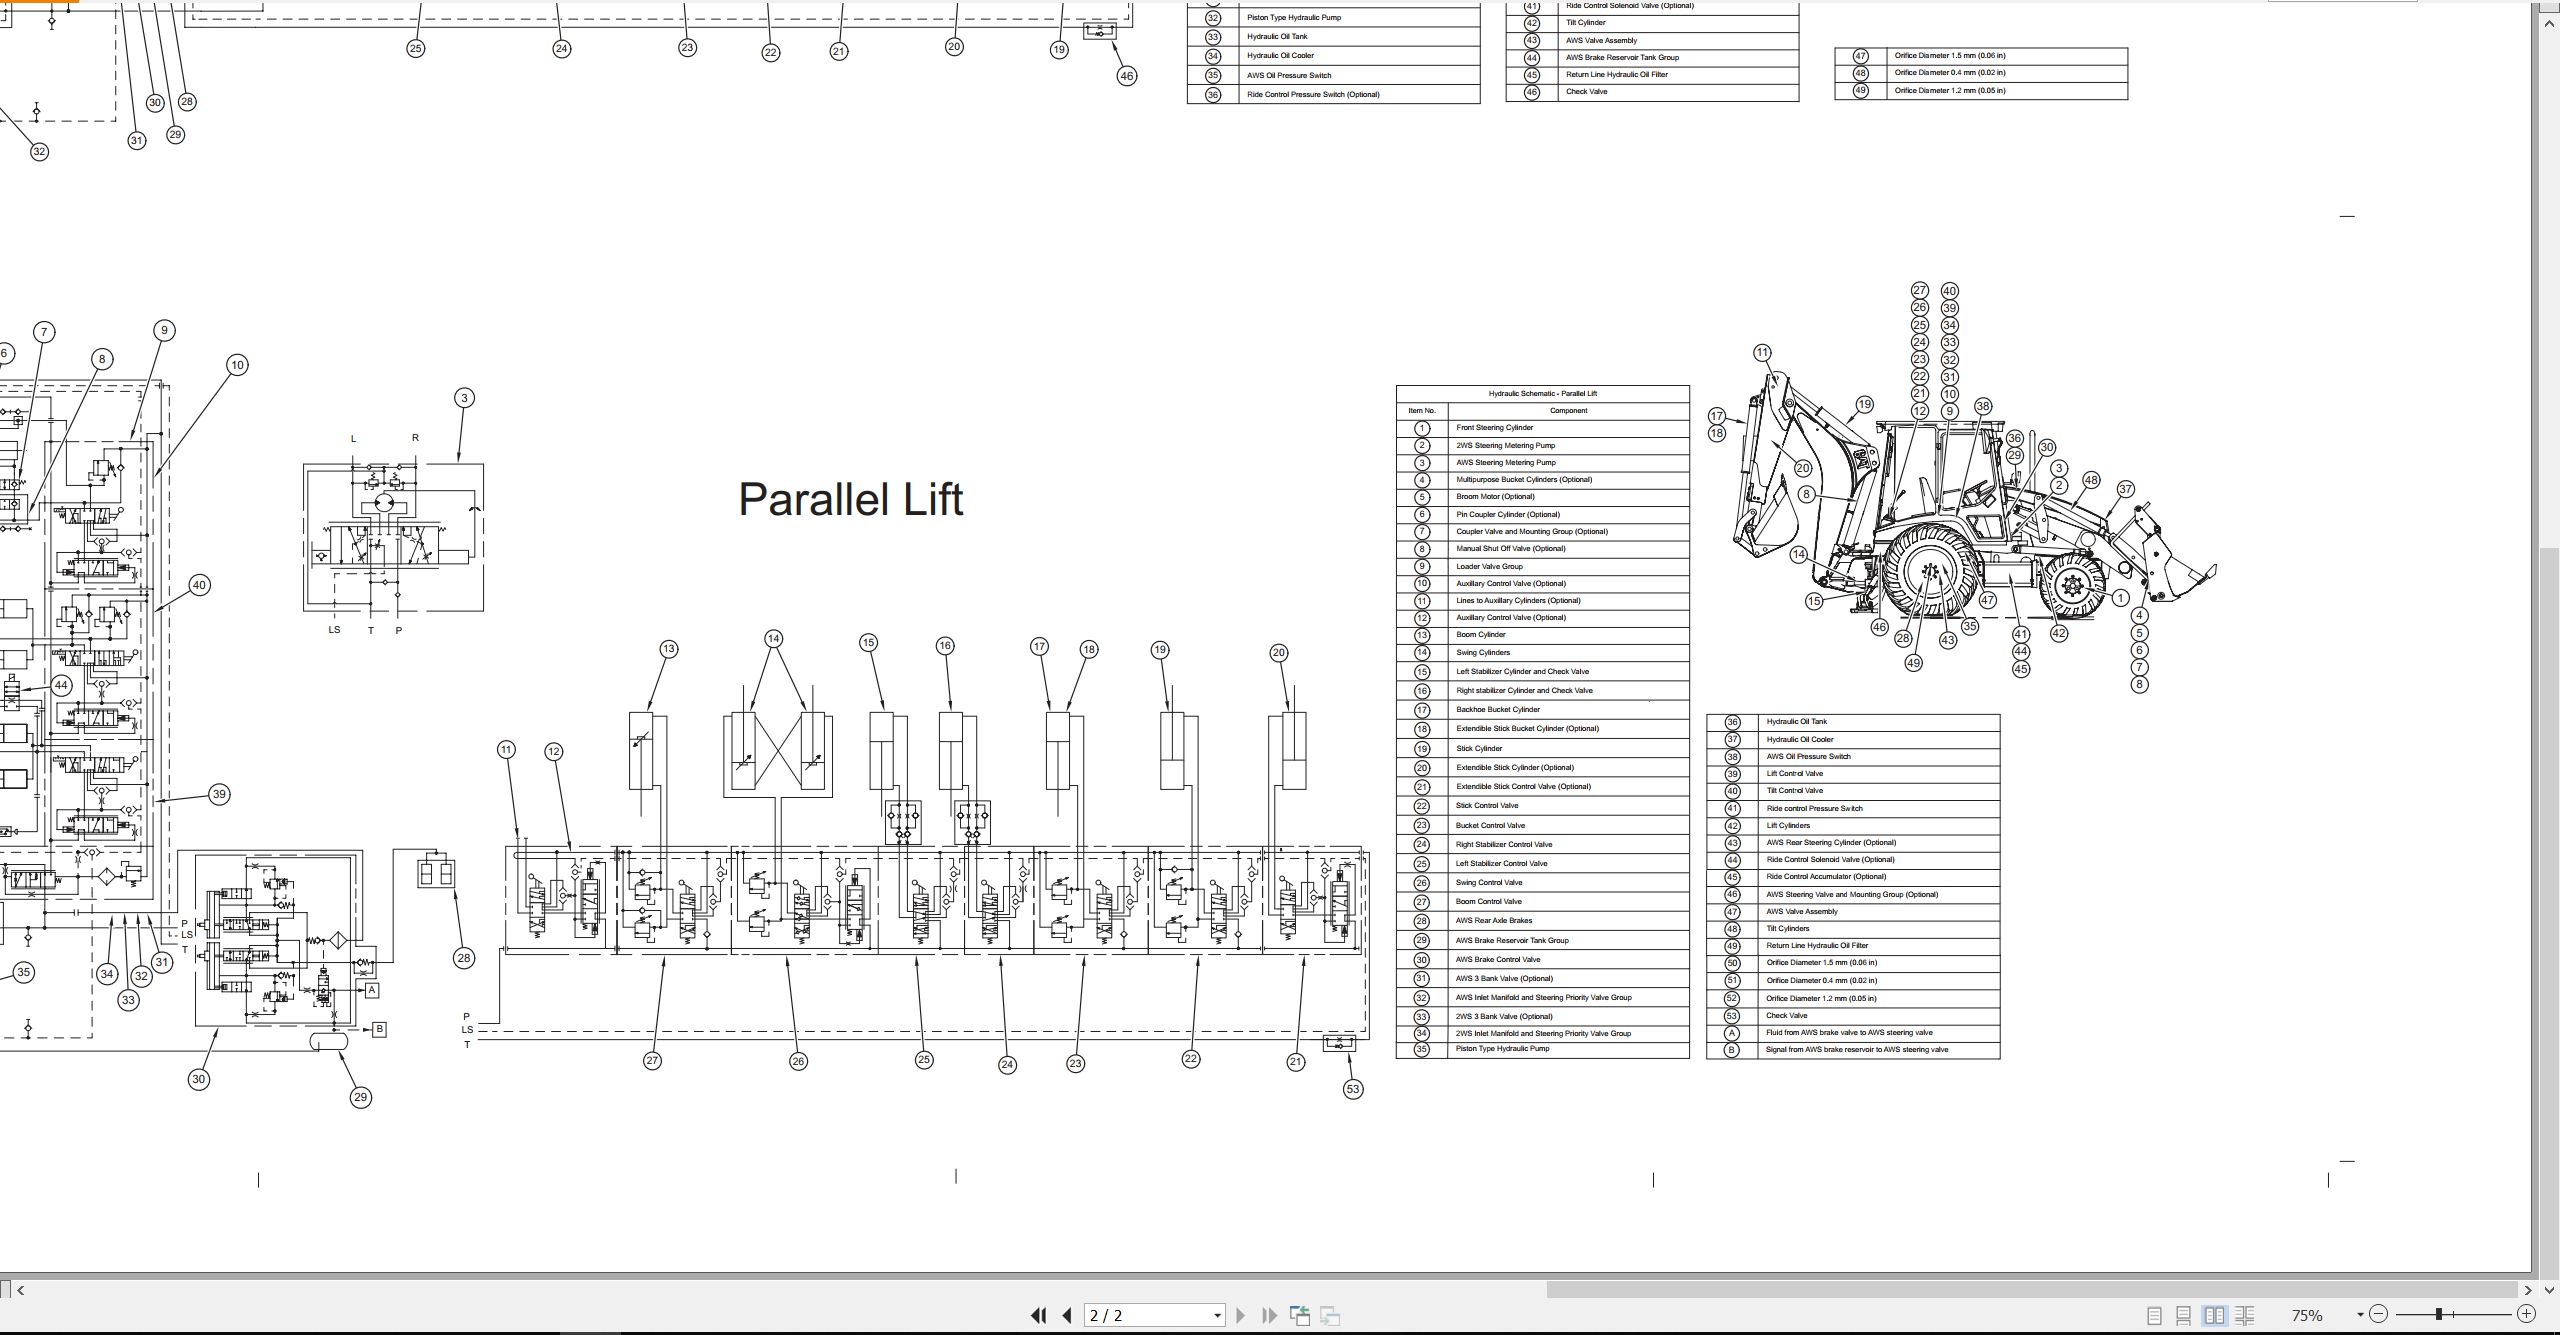
Task: Click the 'Ride Control Accumulator (Optional)' row
Action: click(1853, 877)
